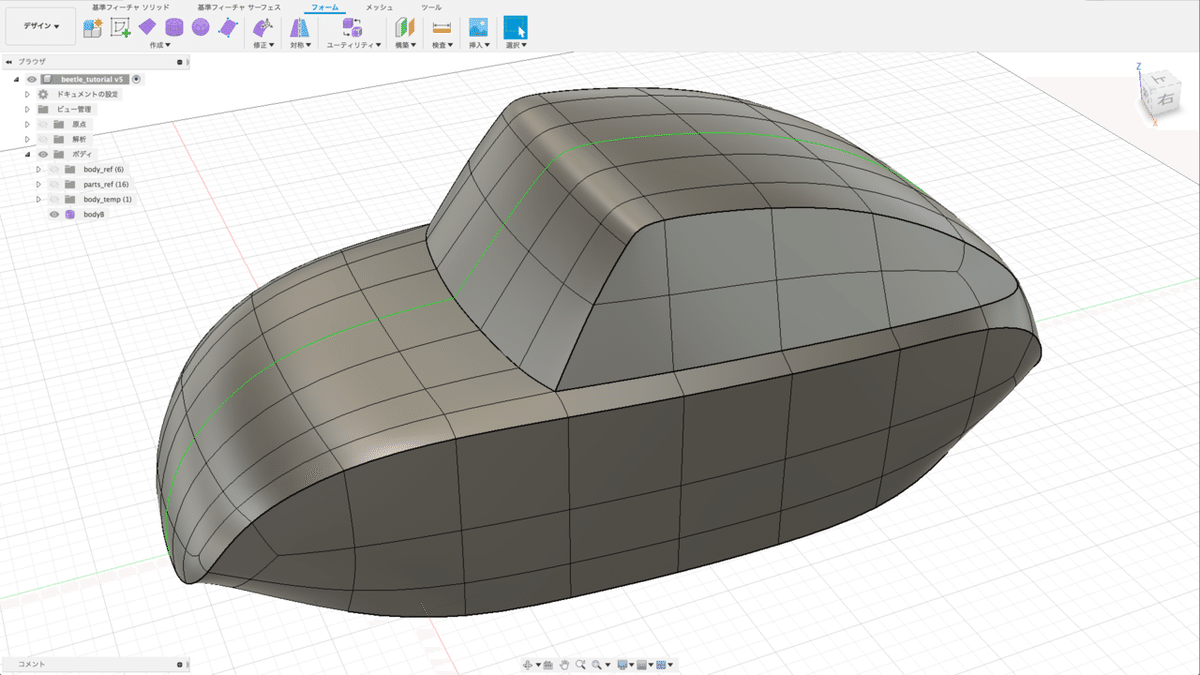Image resolution: width=1200 pixels, height=675 pixels.
Task: Click the Display Settings monitor icon
Action: point(622,664)
